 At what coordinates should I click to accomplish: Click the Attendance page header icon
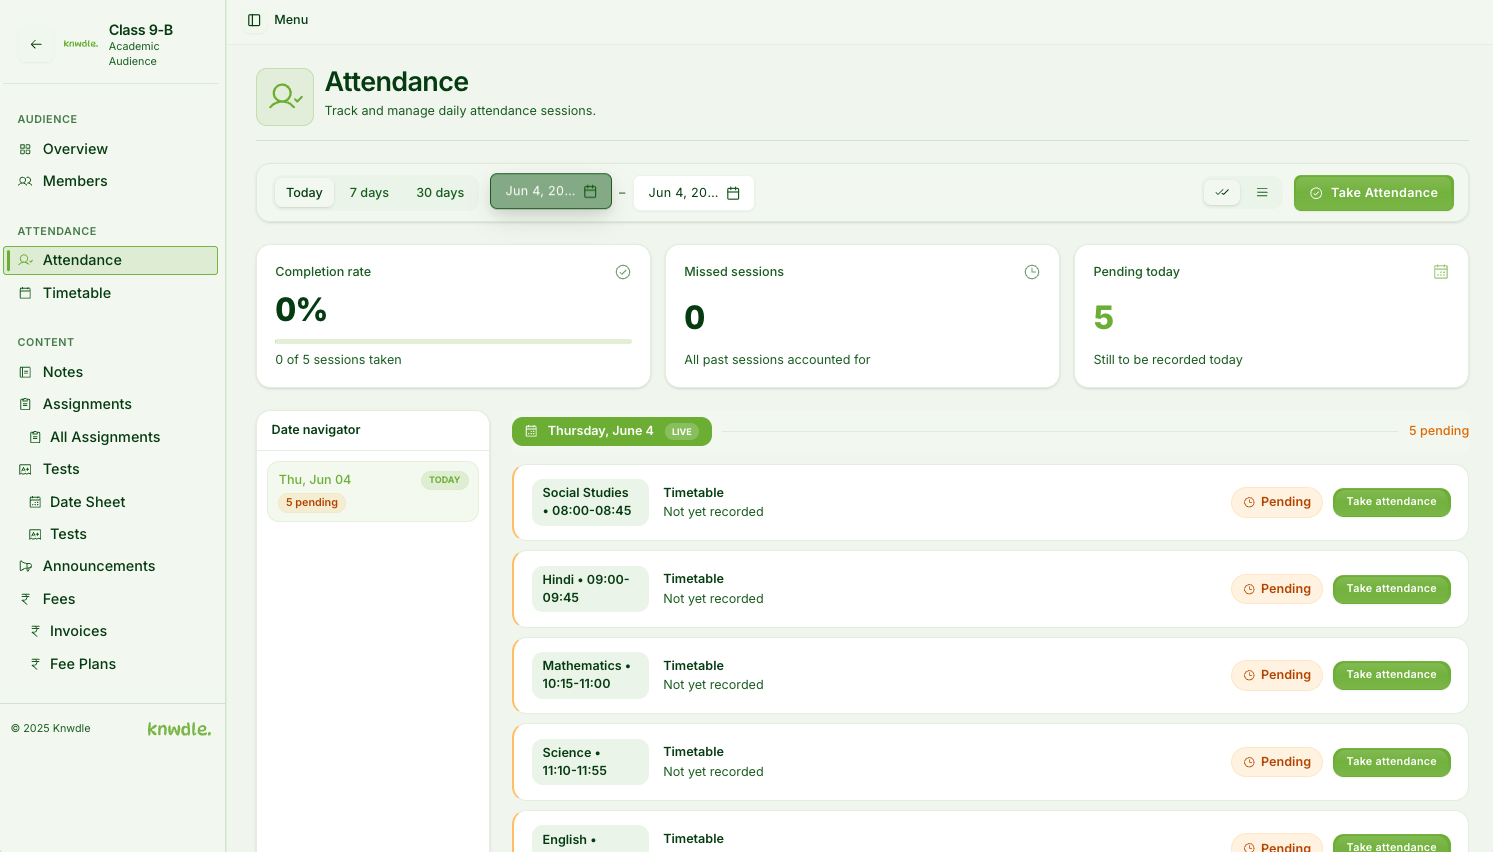pyautogui.click(x=285, y=97)
